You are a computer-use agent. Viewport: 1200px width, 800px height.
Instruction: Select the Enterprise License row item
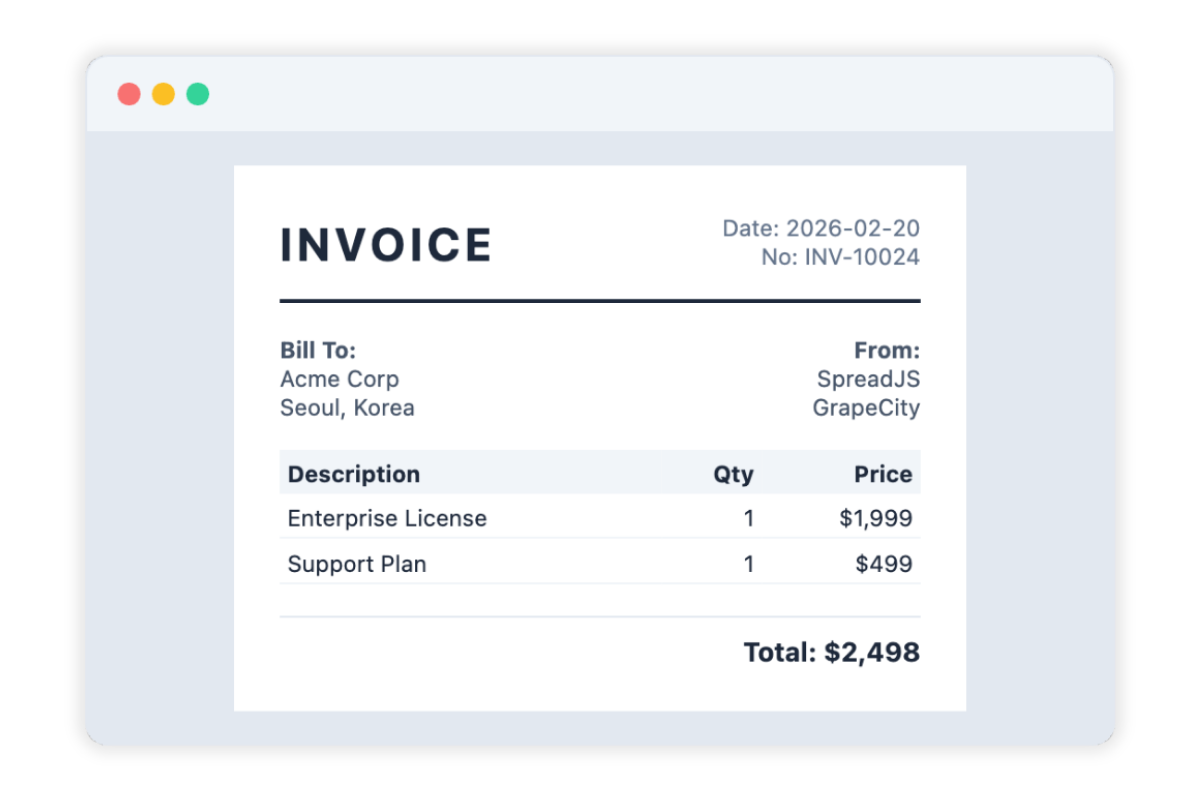click(x=387, y=518)
